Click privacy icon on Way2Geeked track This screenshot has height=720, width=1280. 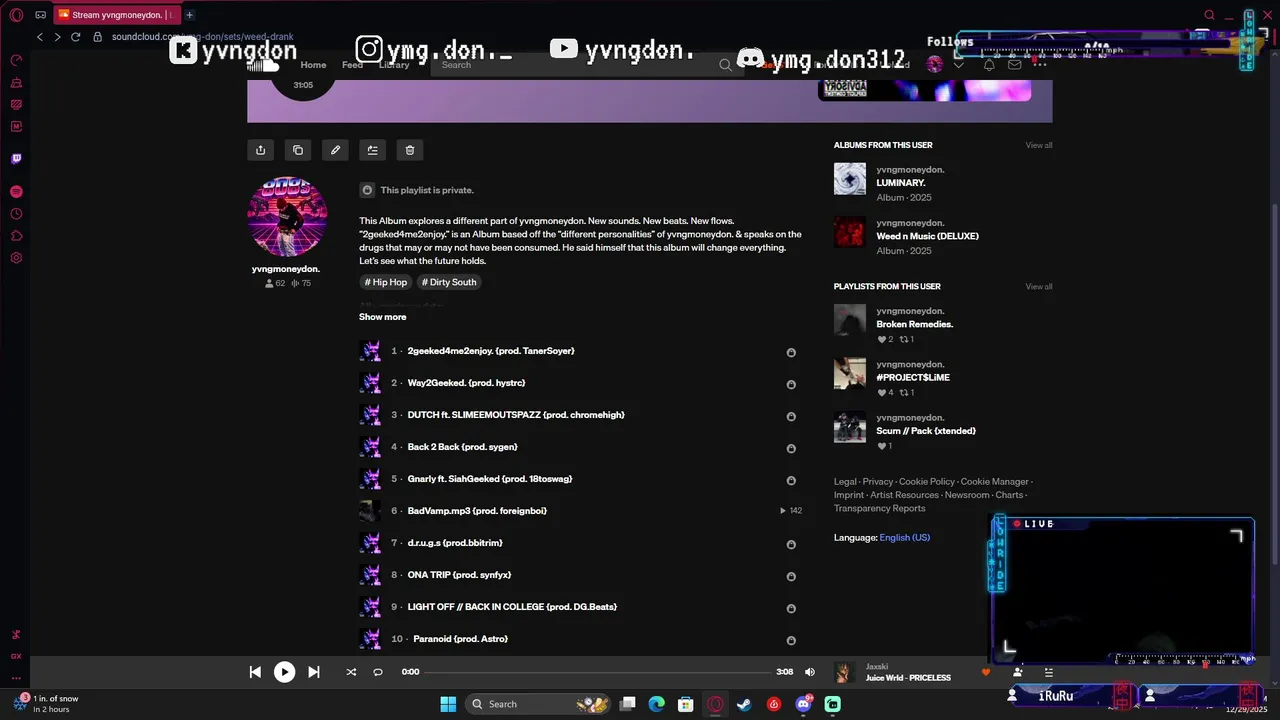[x=791, y=384]
